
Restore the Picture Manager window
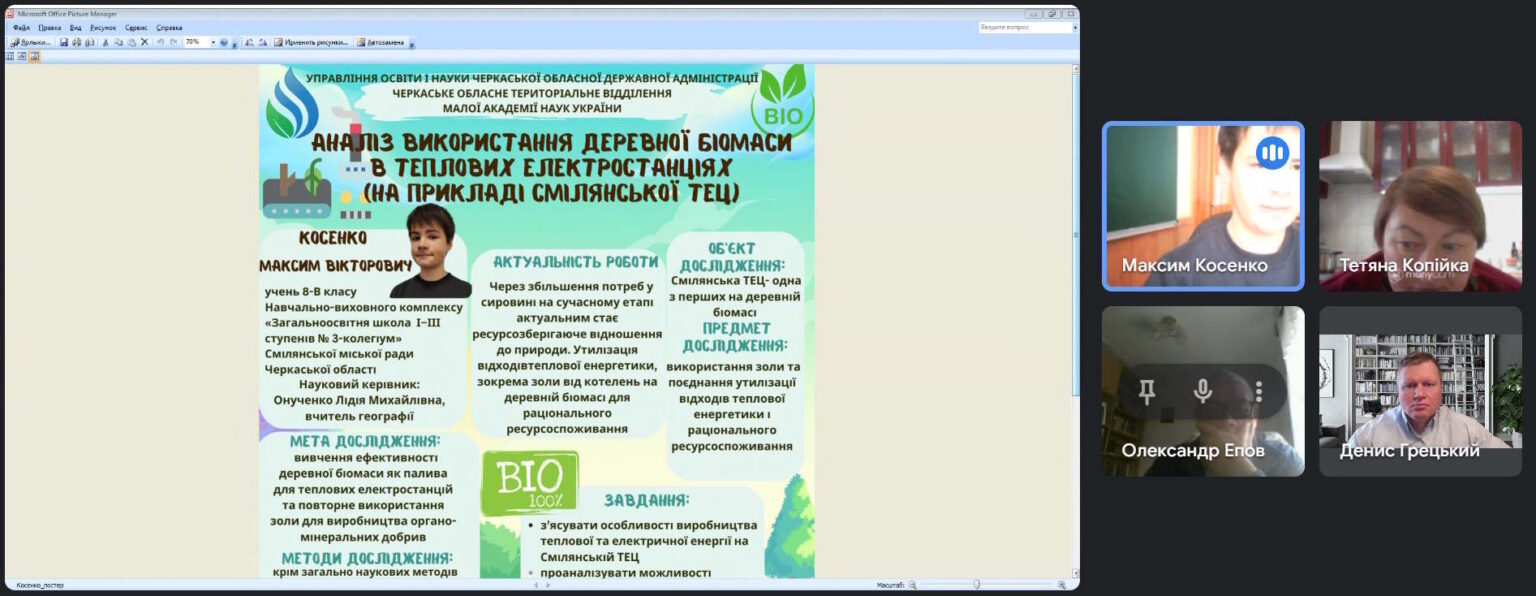tap(1051, 14)
